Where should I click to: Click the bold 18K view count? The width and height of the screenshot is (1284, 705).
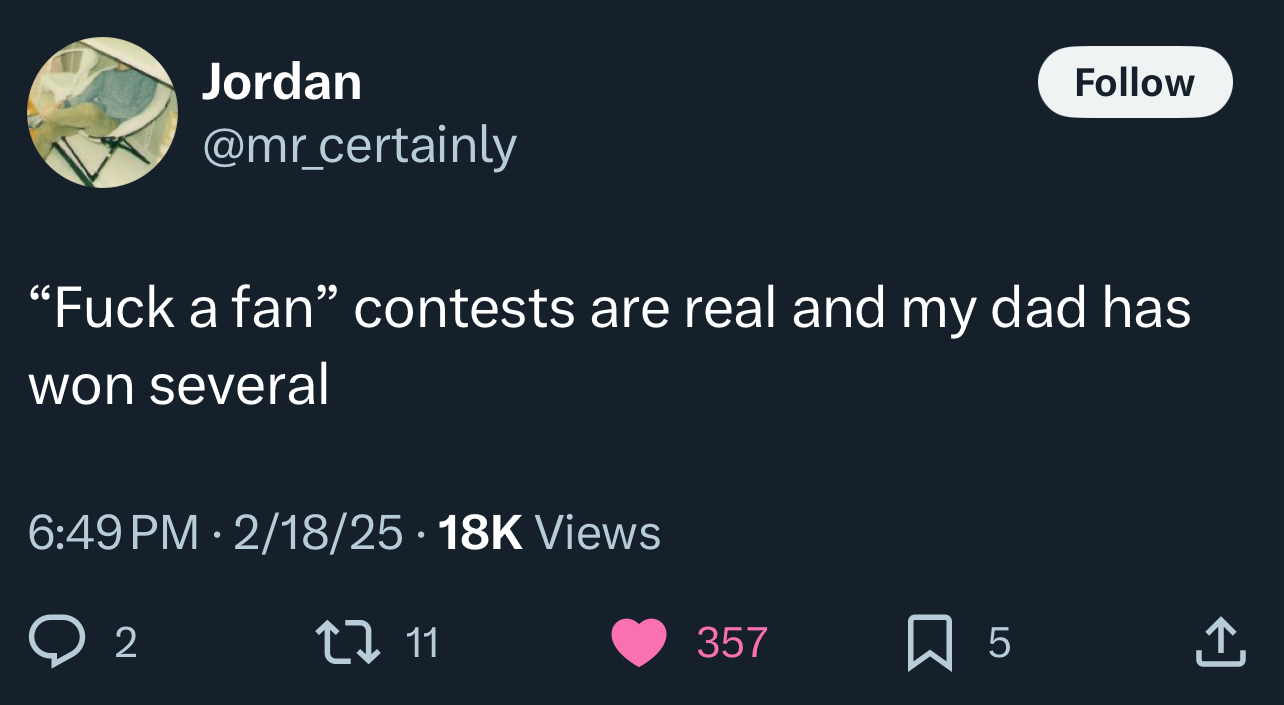click(480, 532)
